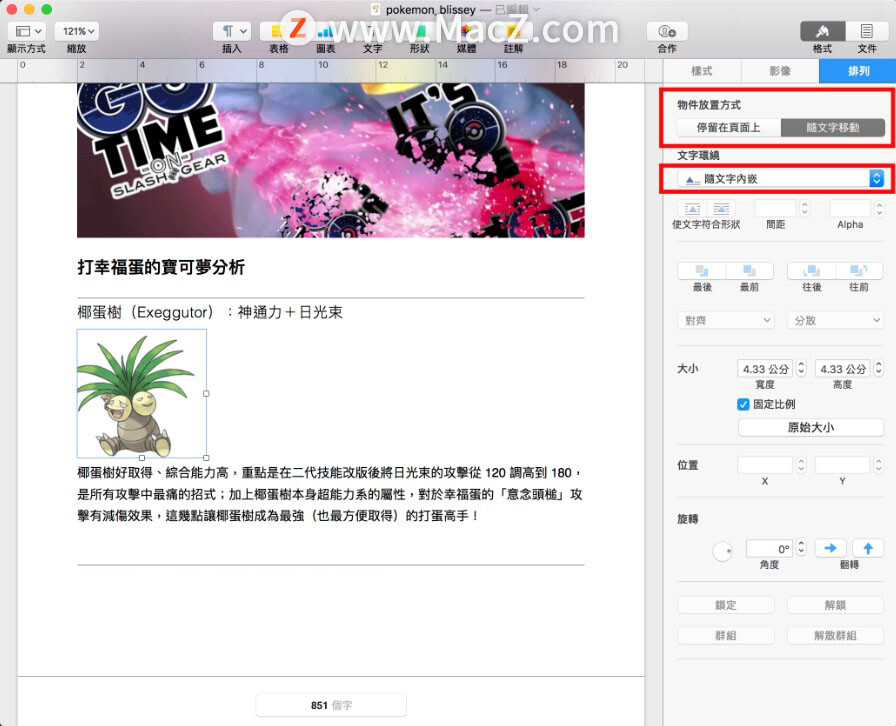Toggle the 固定比例 constrain proportions checkbox
Viewport: 896px width, 726px height.
743,404
